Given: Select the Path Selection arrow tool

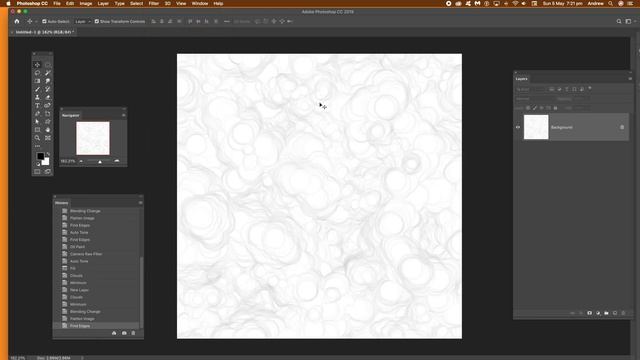Looking at the screenshot, I should pos(37,122).
